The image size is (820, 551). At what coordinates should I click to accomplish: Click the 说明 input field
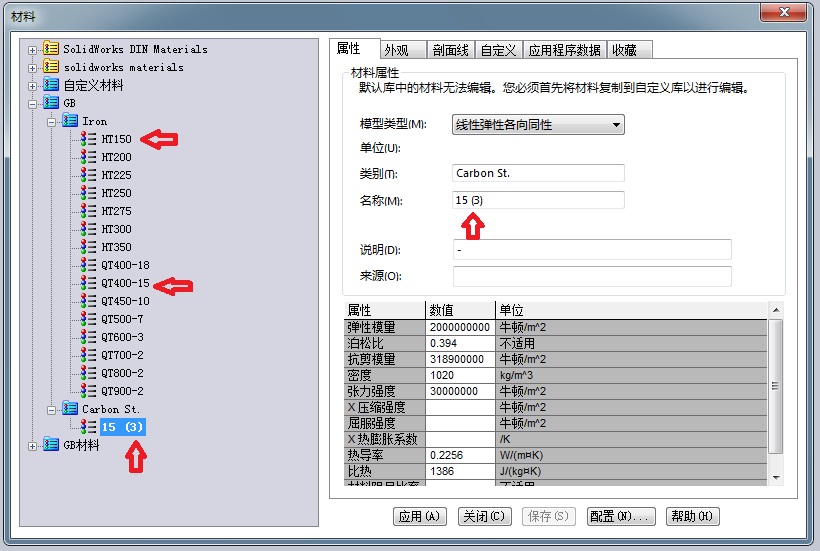tap(592, 249)
